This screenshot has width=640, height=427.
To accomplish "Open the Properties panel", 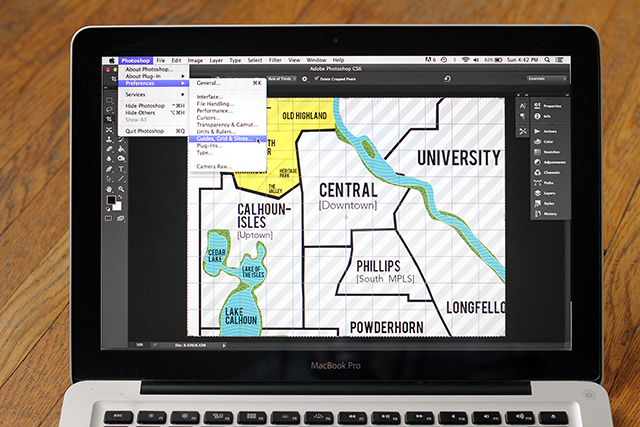I will (548, 106).
